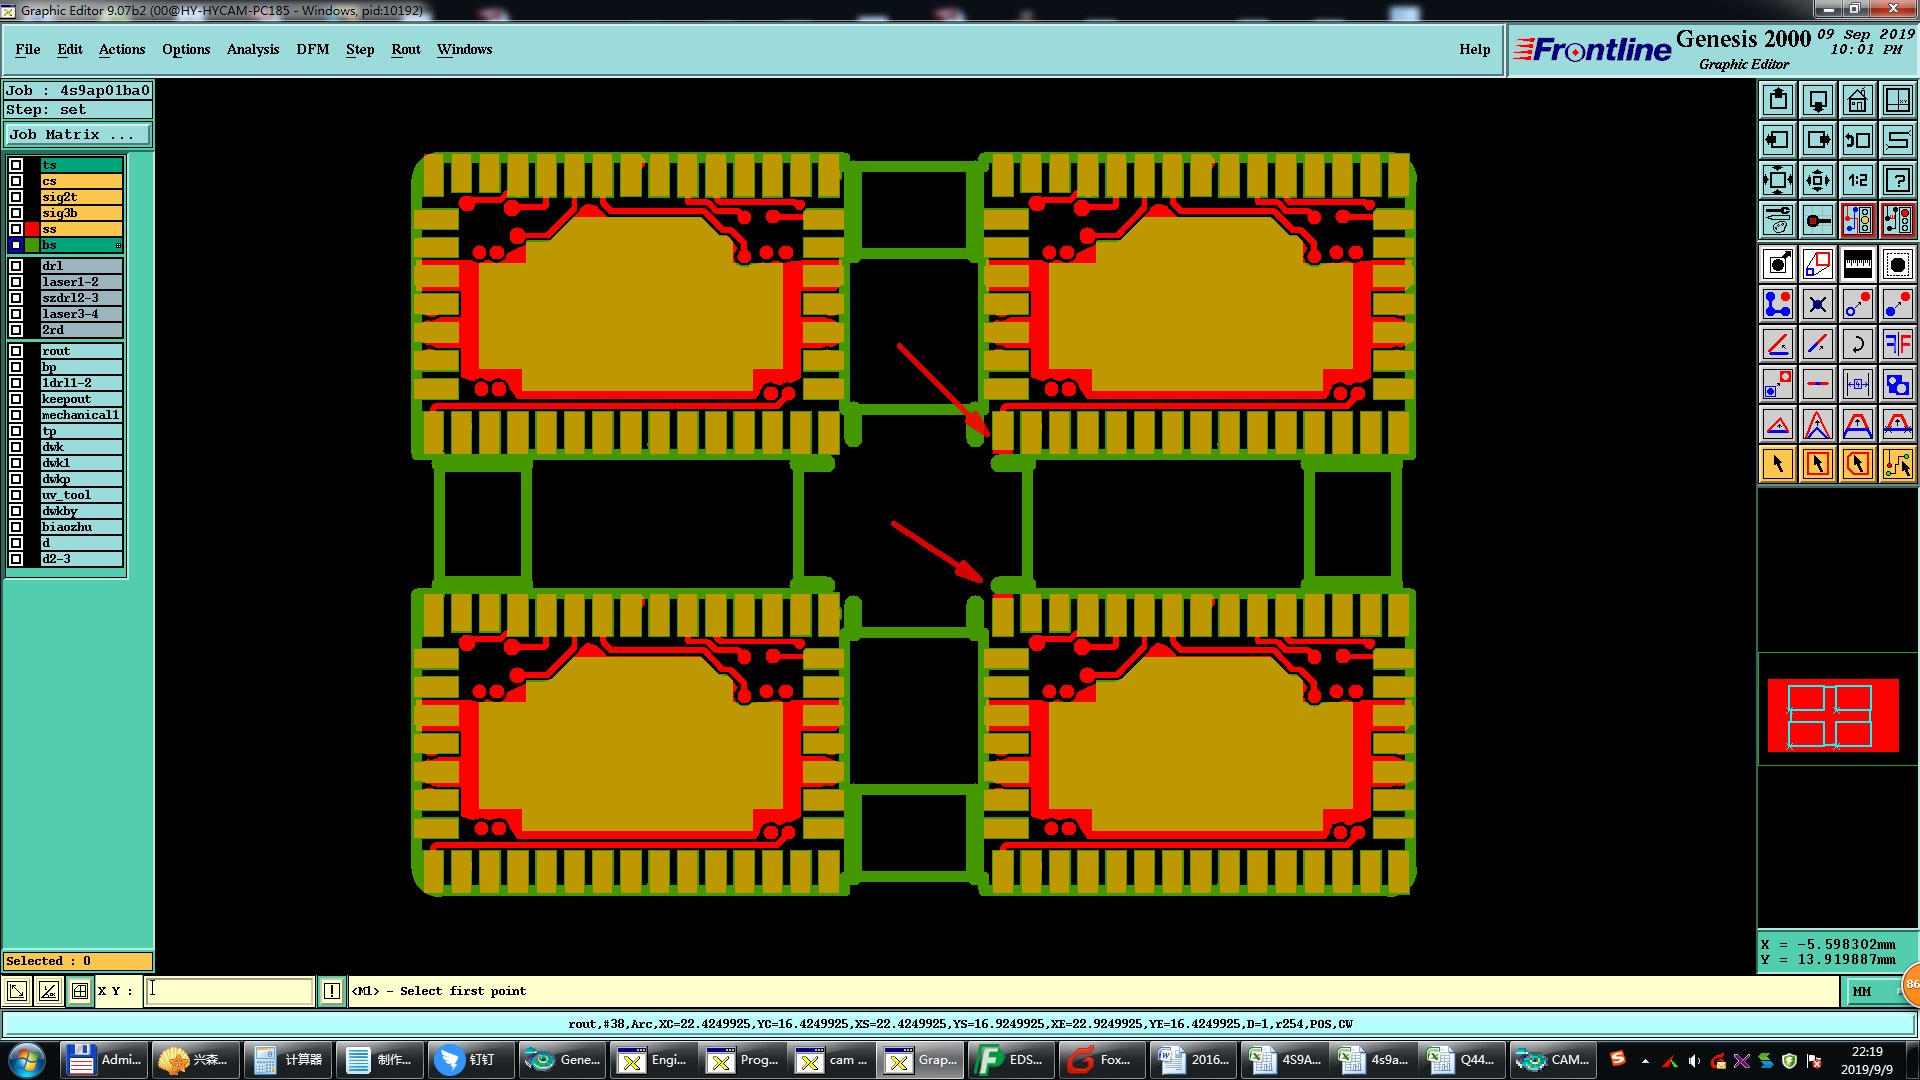Click the X Y coordinate input field
This screenshot has width=1920, height=1080.
230,991
